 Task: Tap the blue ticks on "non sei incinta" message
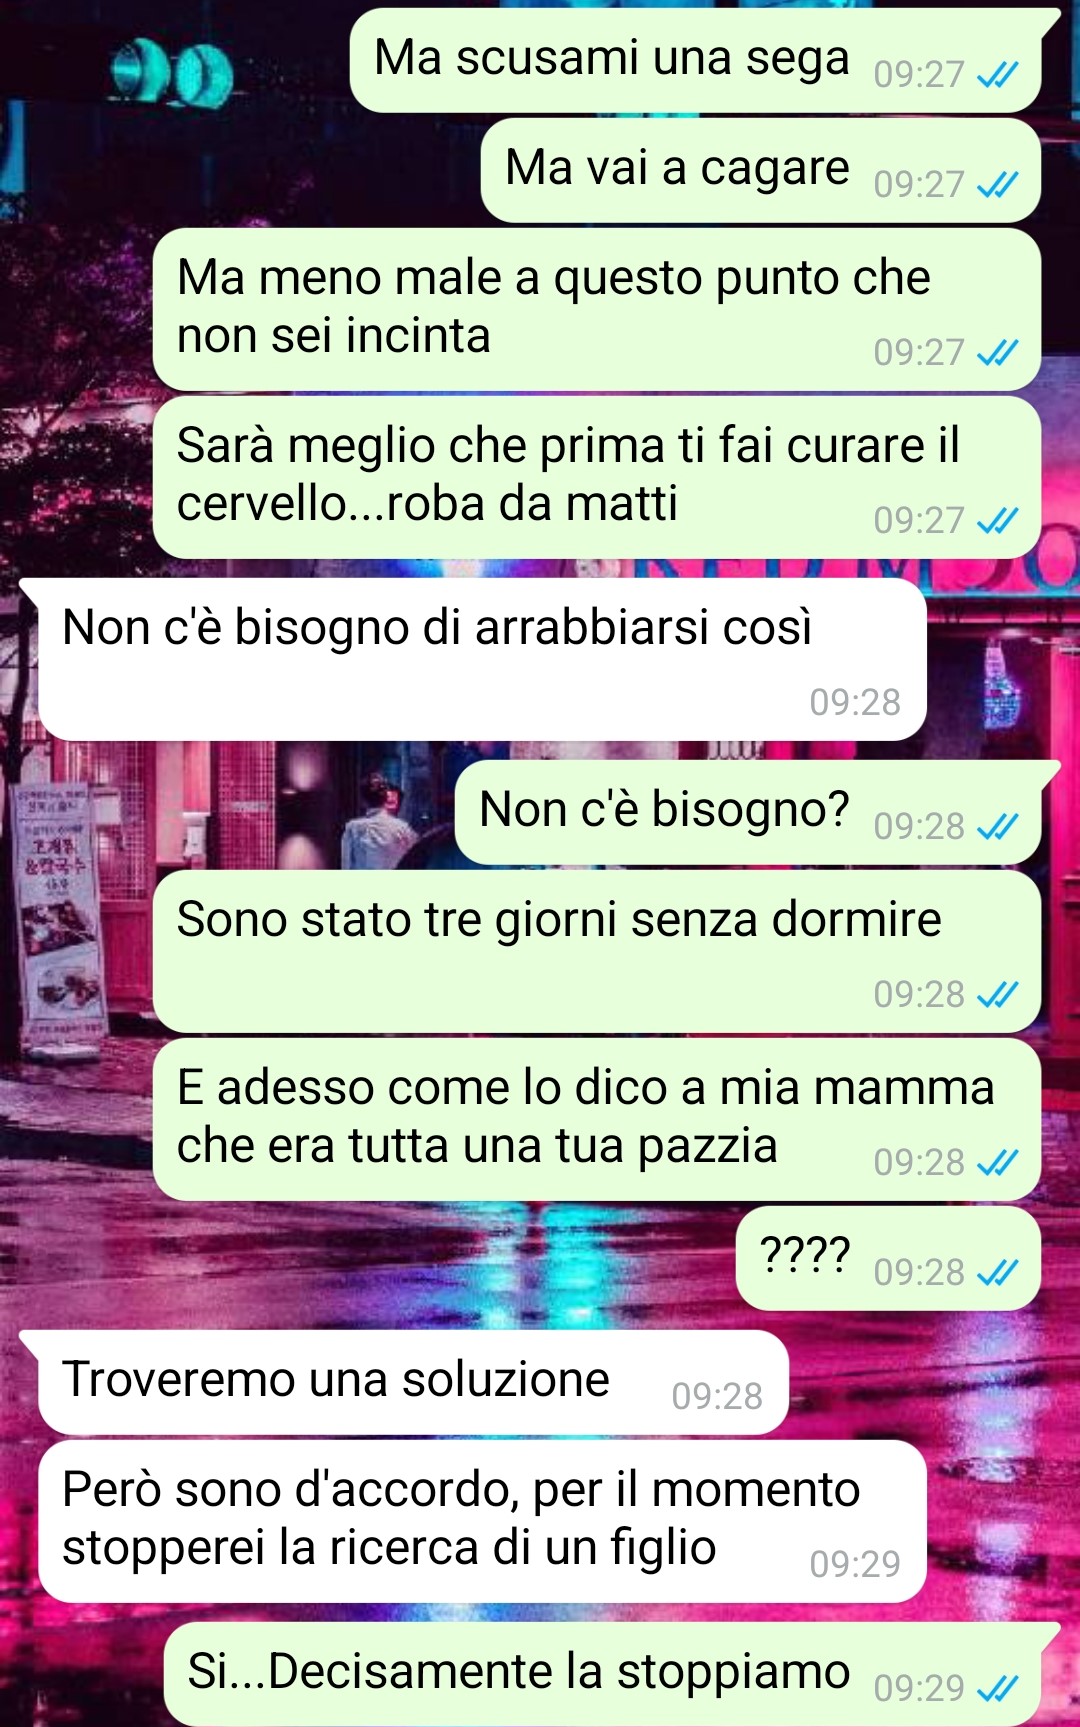tap(997, 353)
